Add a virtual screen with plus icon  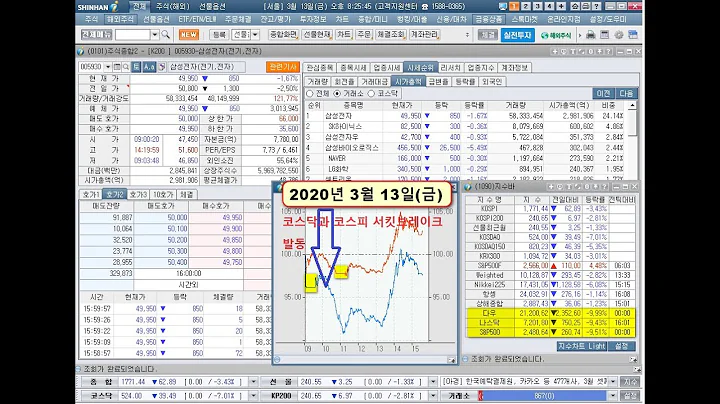point(562,6)
